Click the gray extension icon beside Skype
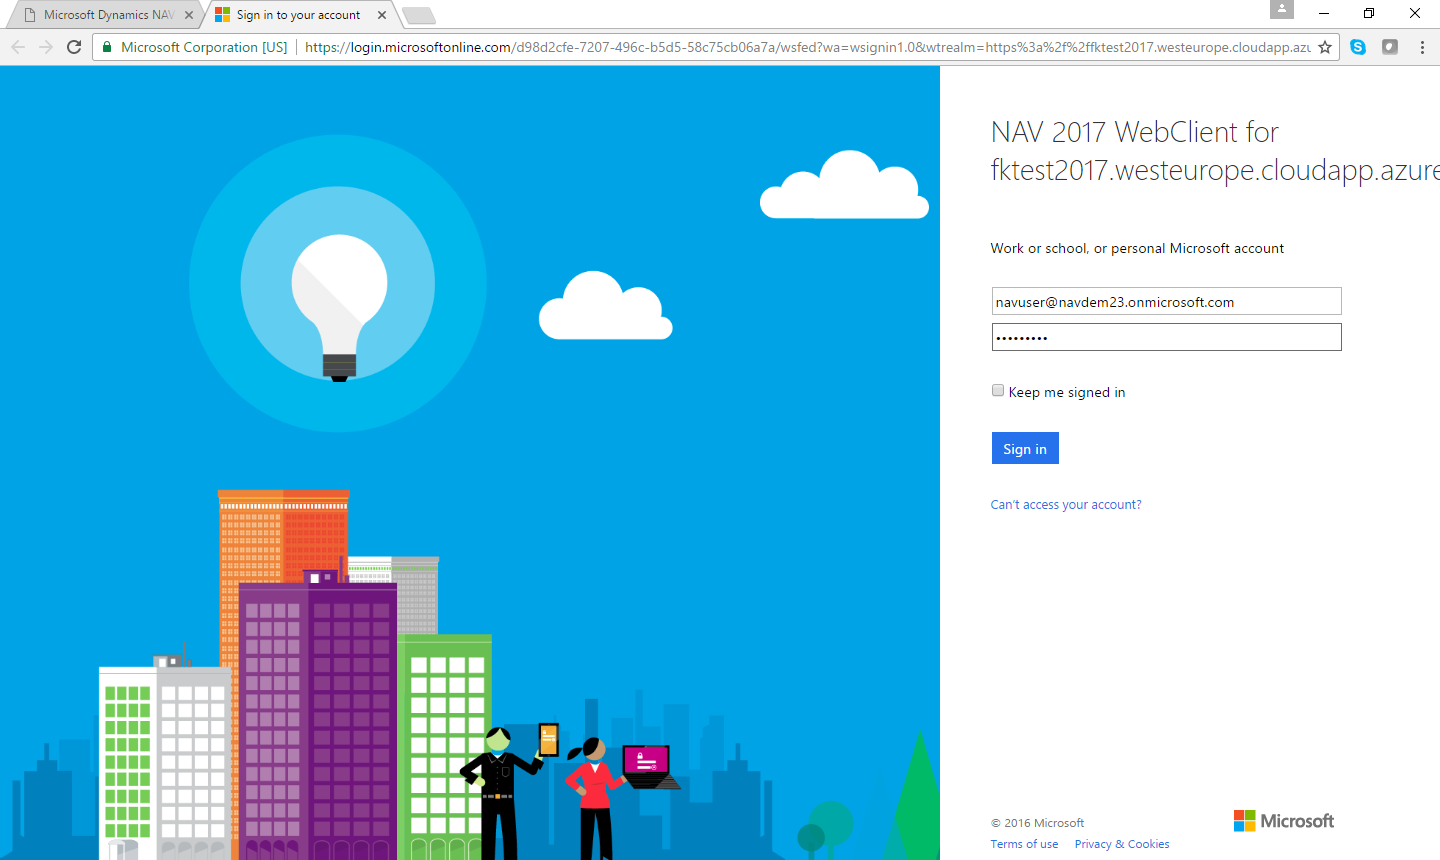Screen dimensions: 1440x860 click(x=1390, y=47)
